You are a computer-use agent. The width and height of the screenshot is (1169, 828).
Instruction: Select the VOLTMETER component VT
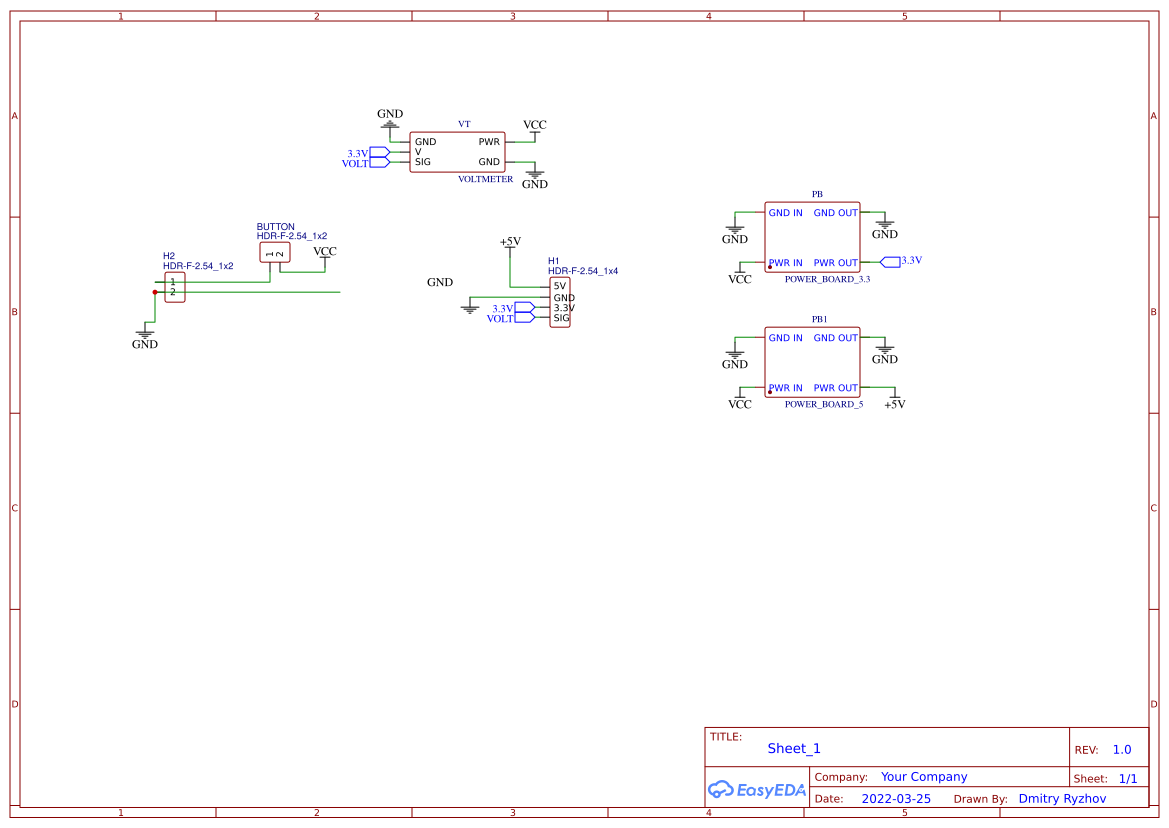[x=457, y=151]
